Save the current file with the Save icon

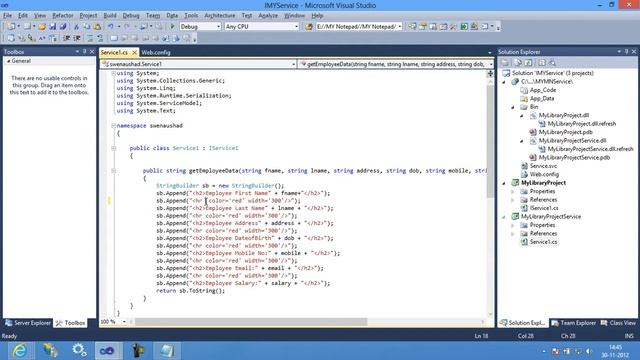pos(53,27)
